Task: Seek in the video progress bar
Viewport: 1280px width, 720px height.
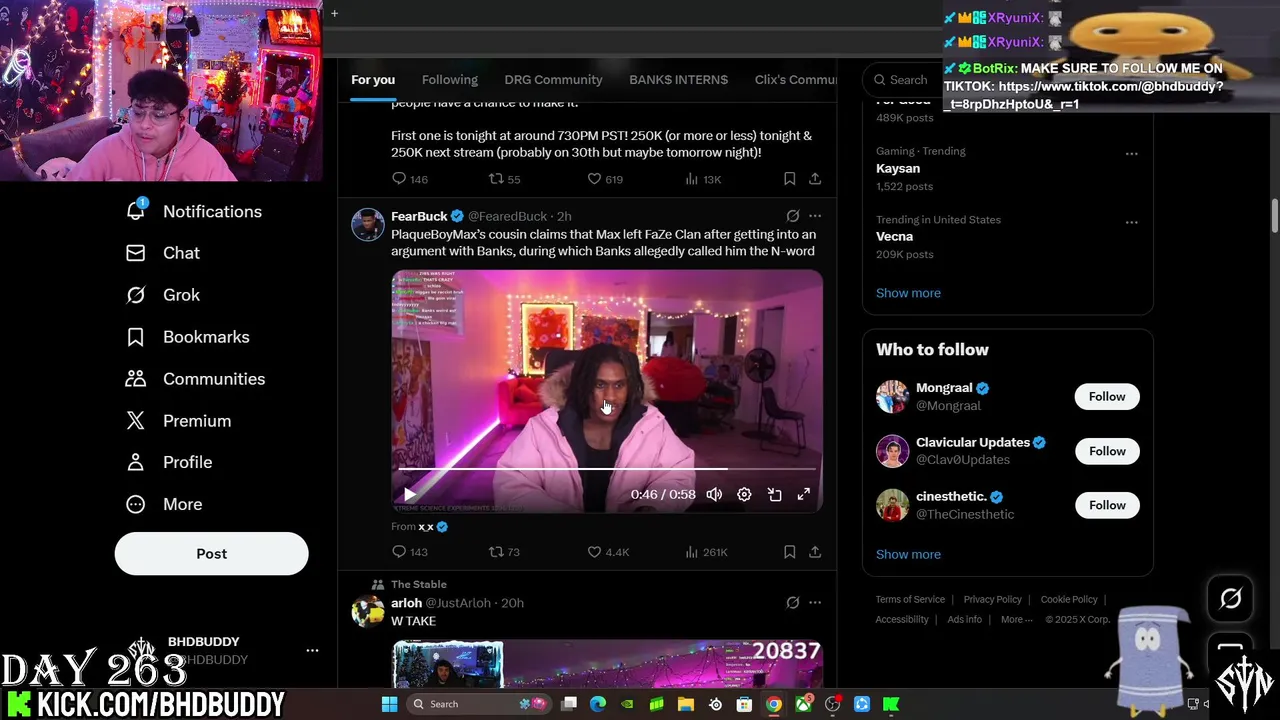Action: 607,468
